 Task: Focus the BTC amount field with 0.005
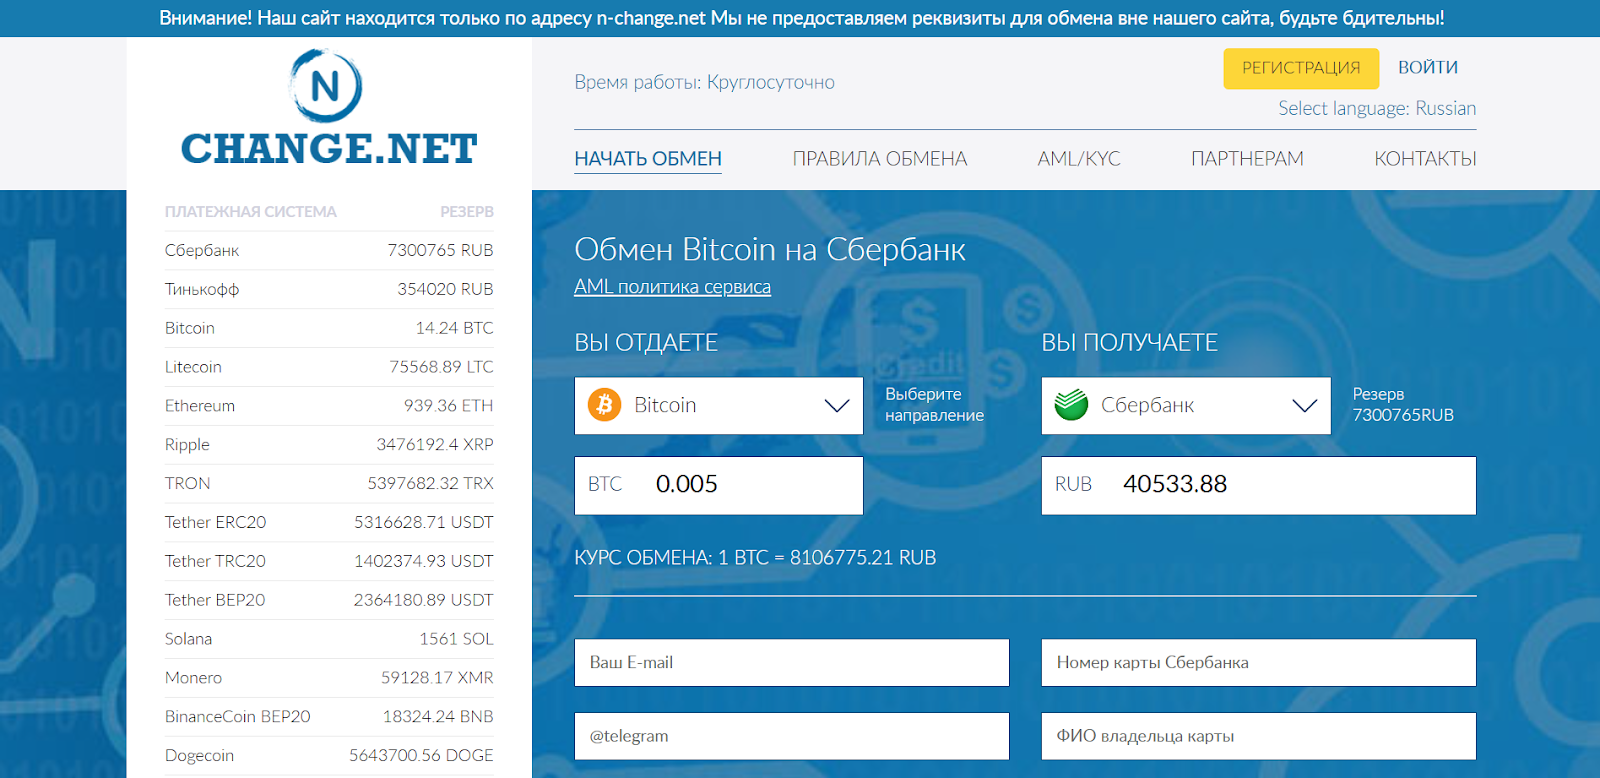click(x=718, y=485)
